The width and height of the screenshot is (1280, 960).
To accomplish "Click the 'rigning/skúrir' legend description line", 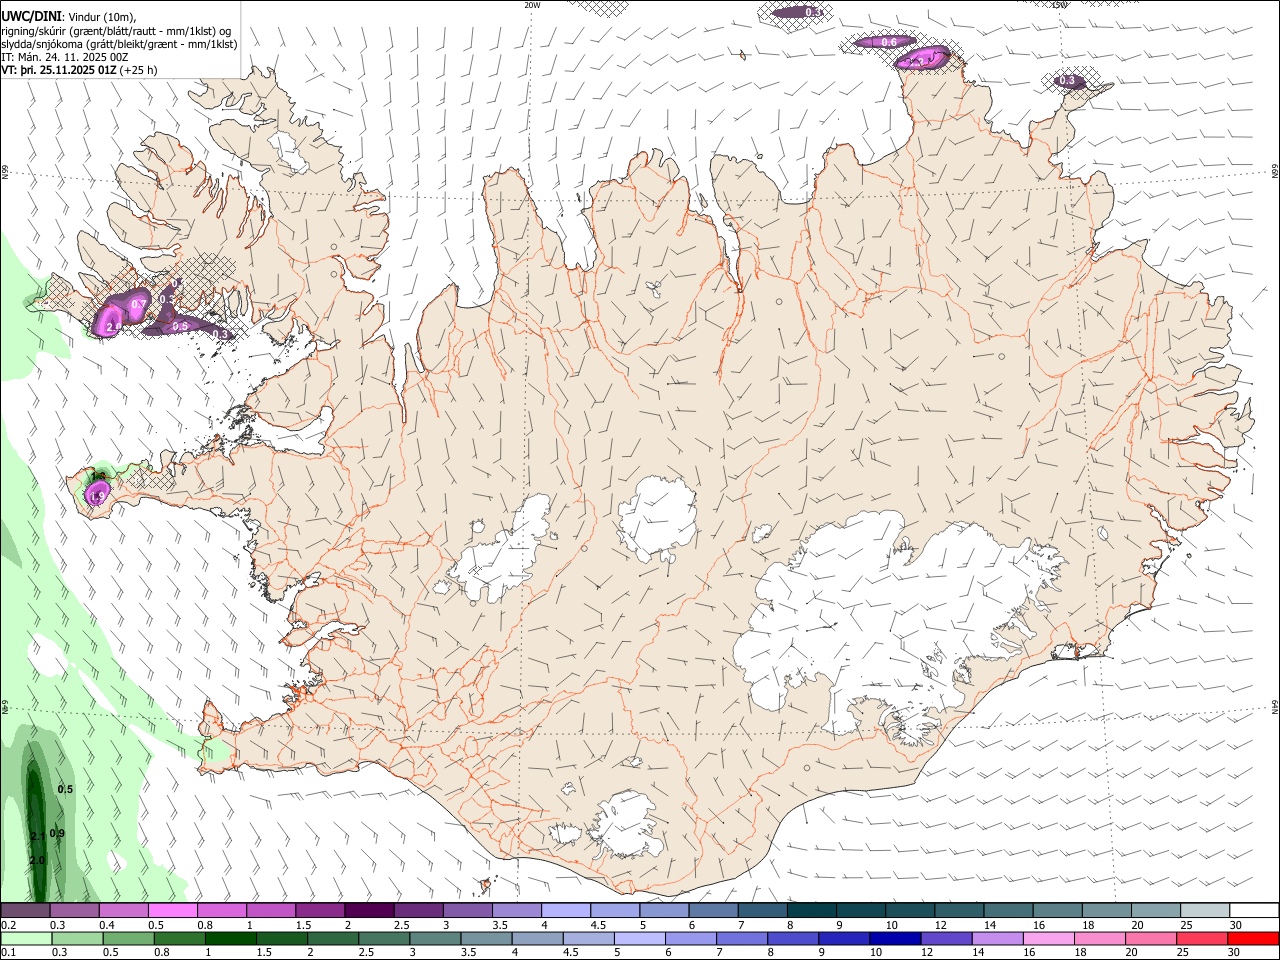I will coord(116,31).
